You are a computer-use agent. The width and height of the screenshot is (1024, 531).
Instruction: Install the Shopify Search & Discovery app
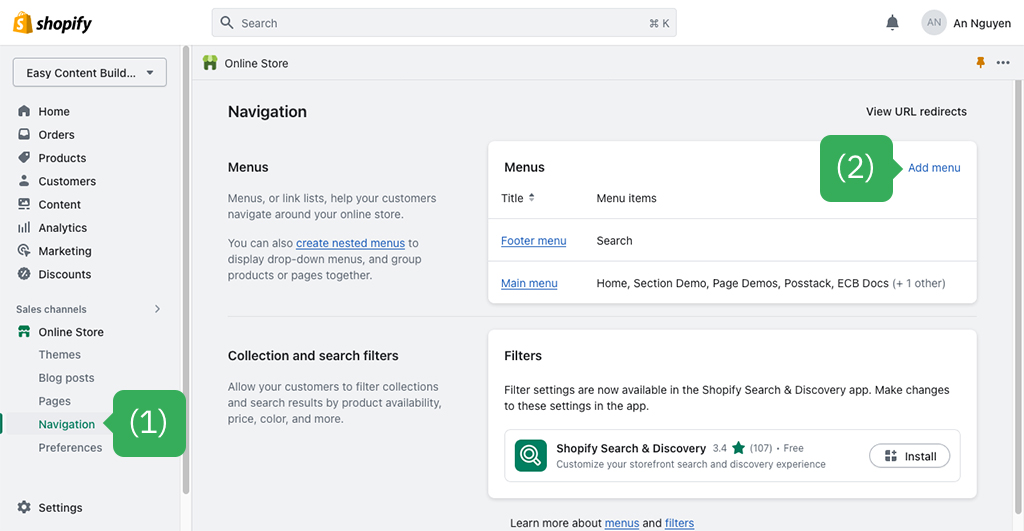click(x=910, y=456)
